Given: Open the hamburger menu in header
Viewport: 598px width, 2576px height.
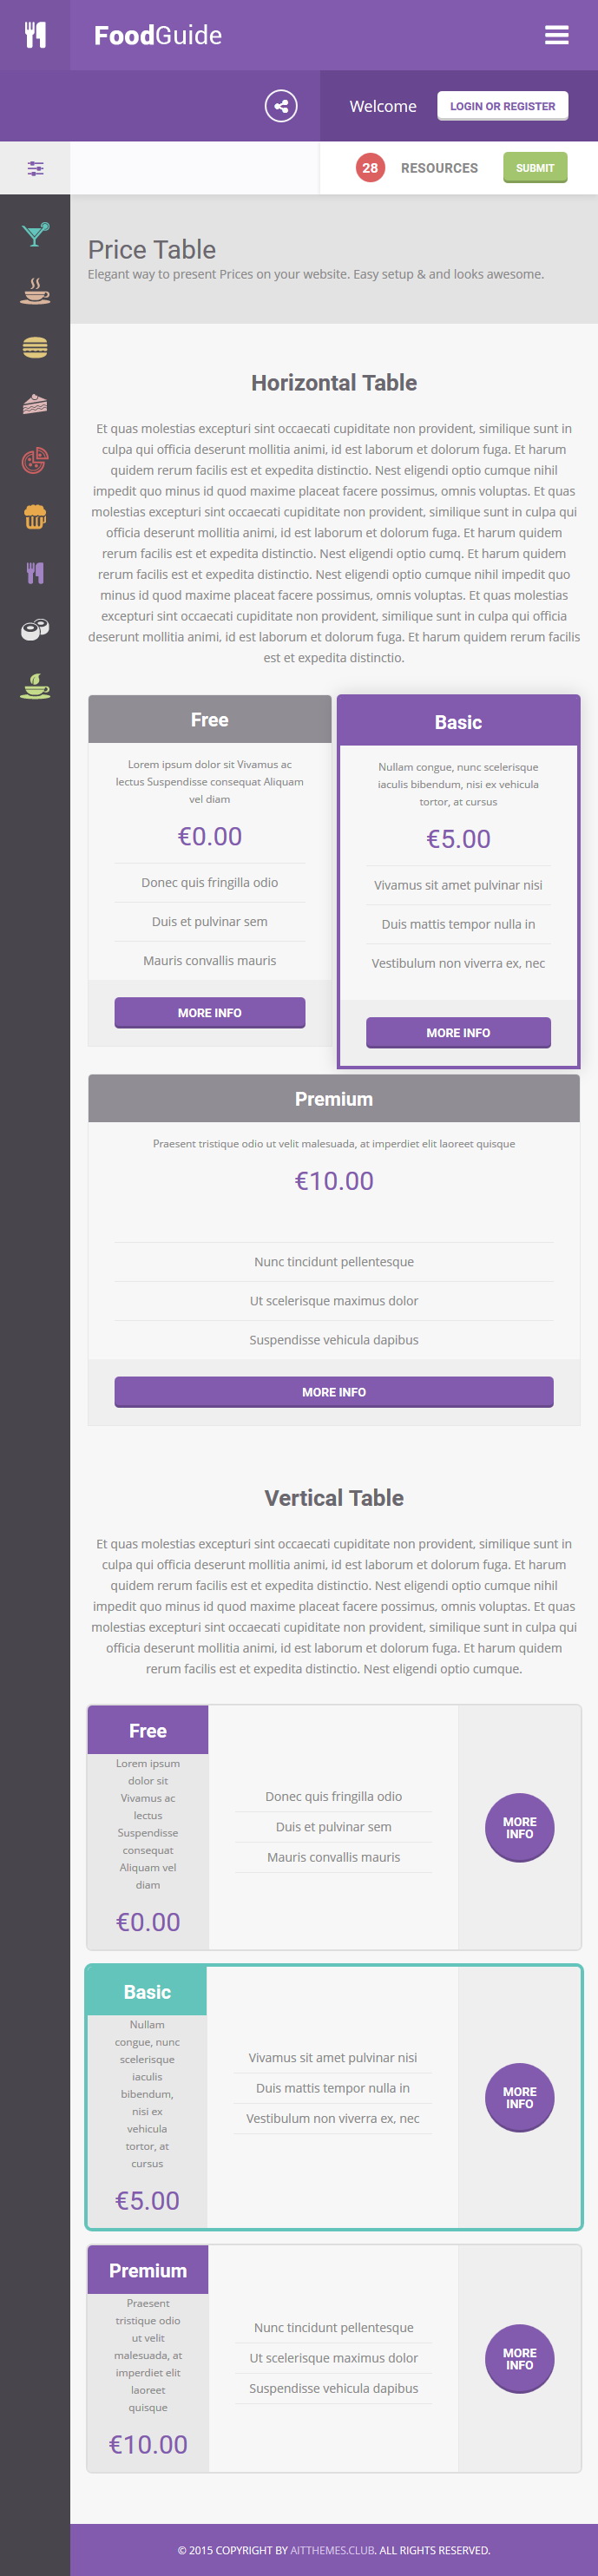Looking at the screenshot, I should point(556,35).
